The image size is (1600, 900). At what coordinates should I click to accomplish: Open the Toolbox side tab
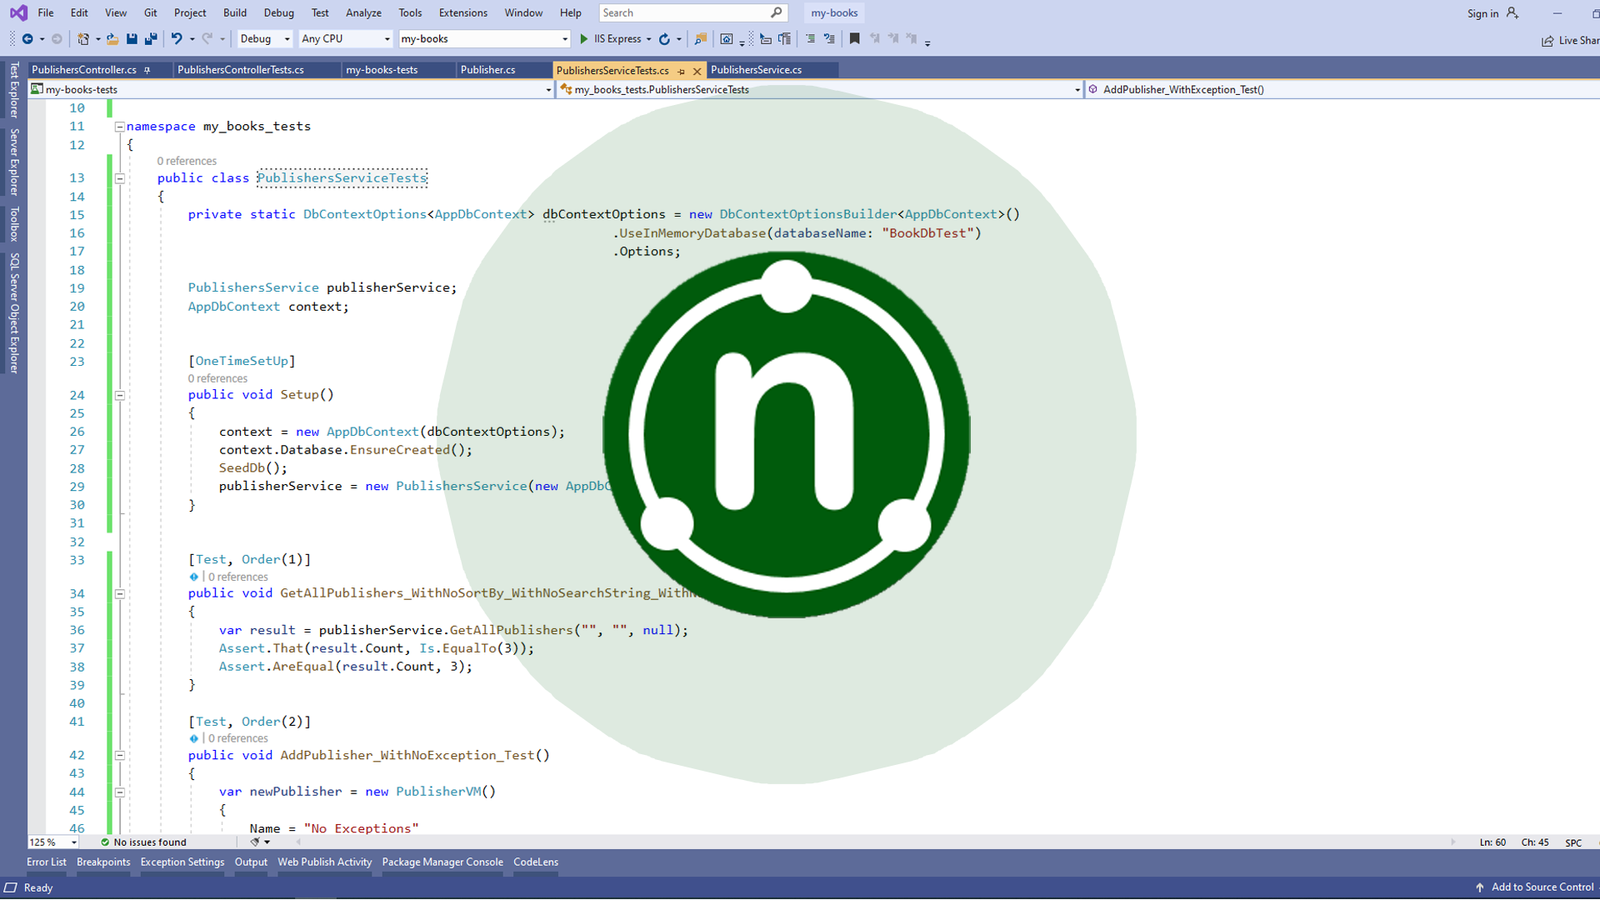pyautogui.click(x=14, y=224)
